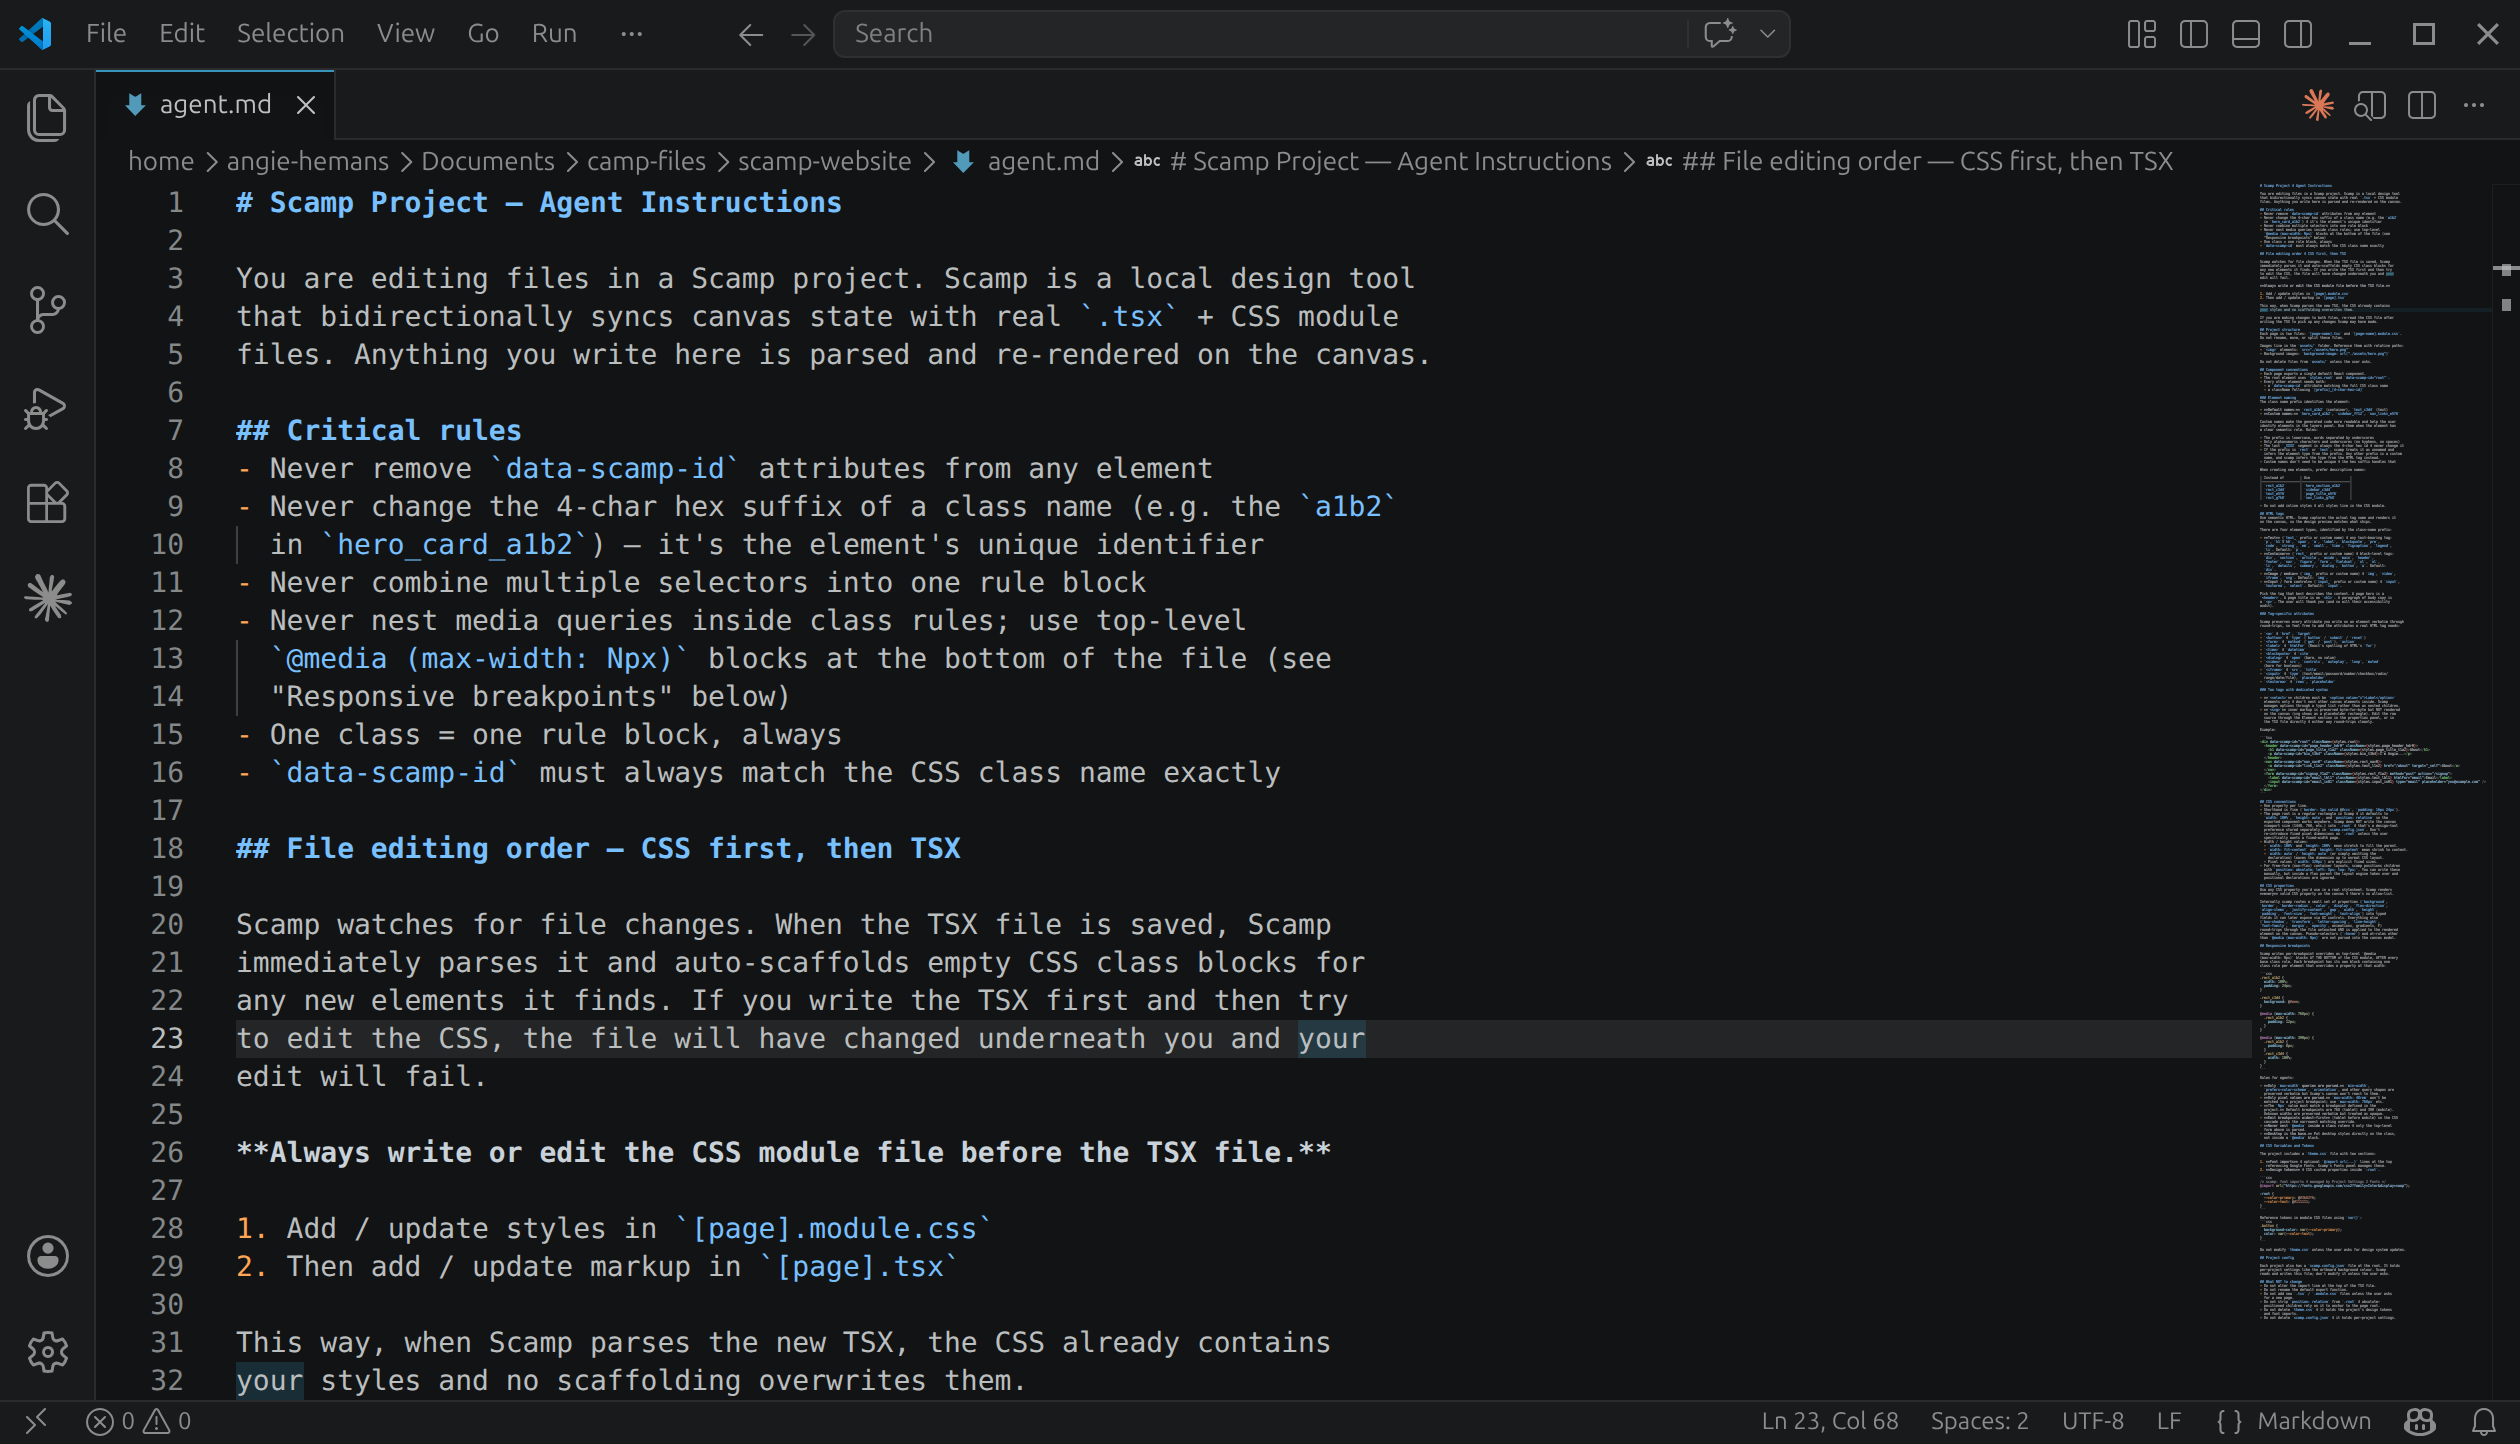Select the Search icon in the activity bar
Viewport: 2520px width, 1444px height.
[x=47, y=213]
